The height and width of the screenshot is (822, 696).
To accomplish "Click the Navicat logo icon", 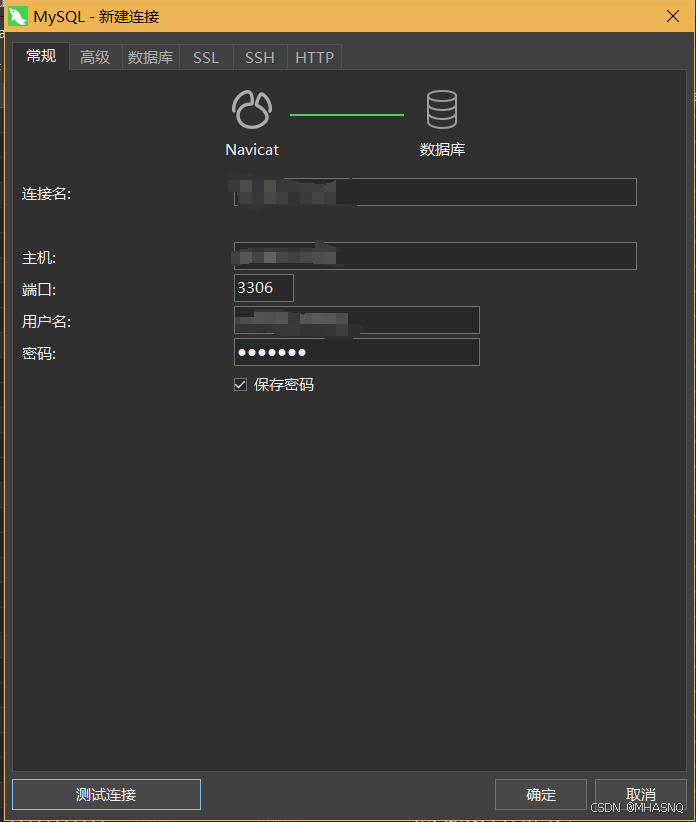I will [252, 110].
